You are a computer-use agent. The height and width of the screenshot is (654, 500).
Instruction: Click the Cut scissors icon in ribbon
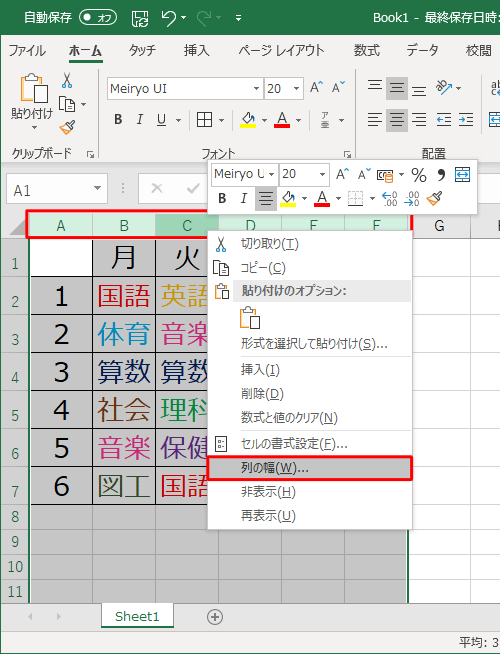(x=67, y=80)
